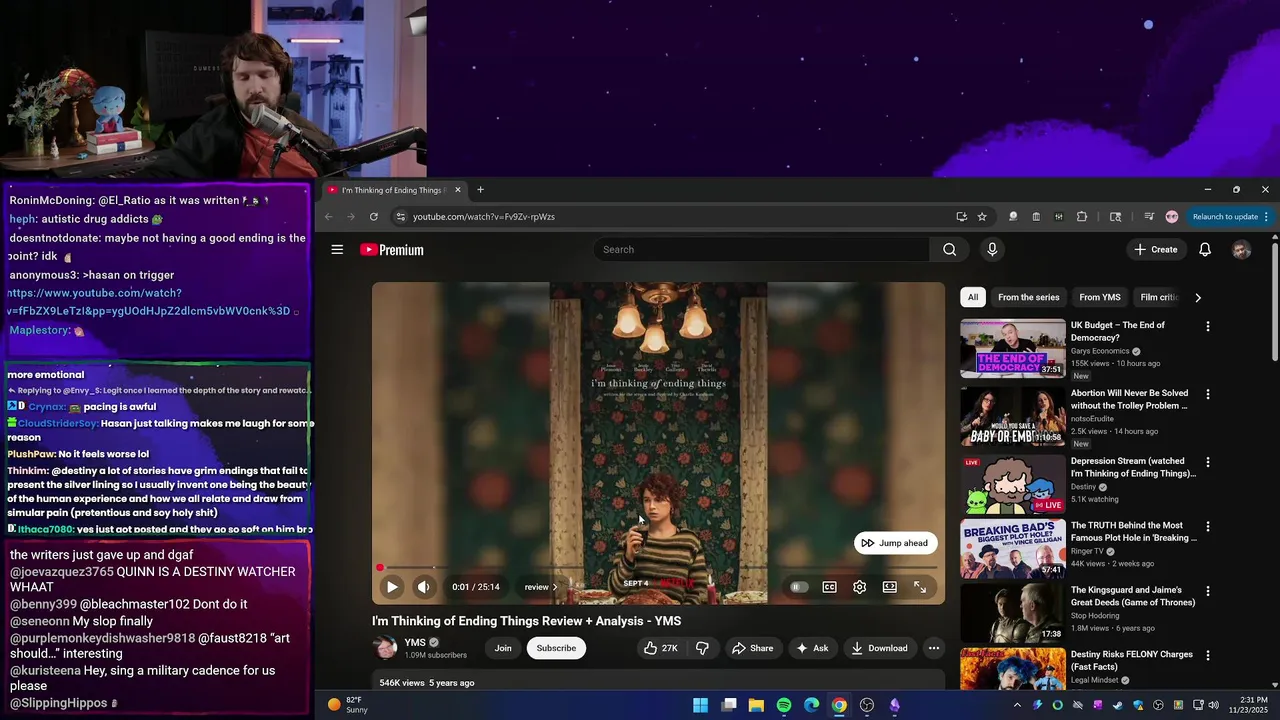Open the YMS channel name link

415,642
